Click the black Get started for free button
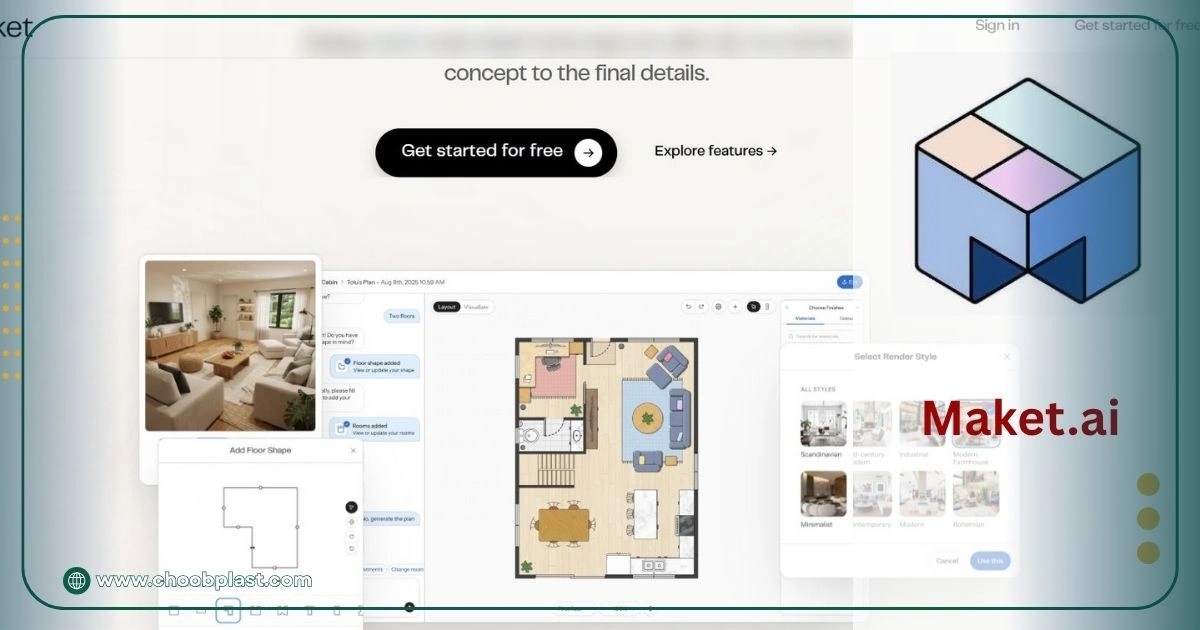The image size is (1200, 630). click(496, 152)
